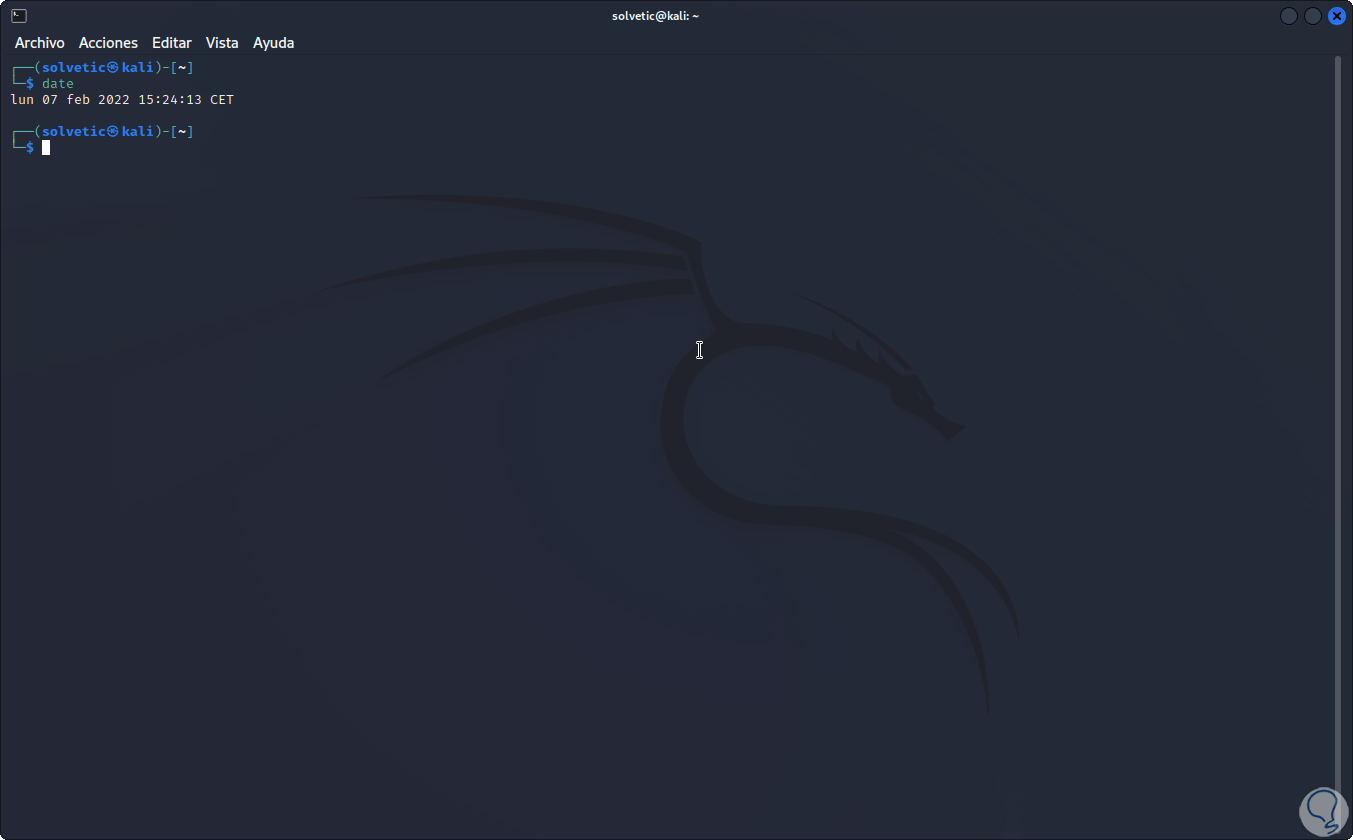Open the Vista menu
The width and height of the screenshot is (1353, 840).
coord(222,43)
